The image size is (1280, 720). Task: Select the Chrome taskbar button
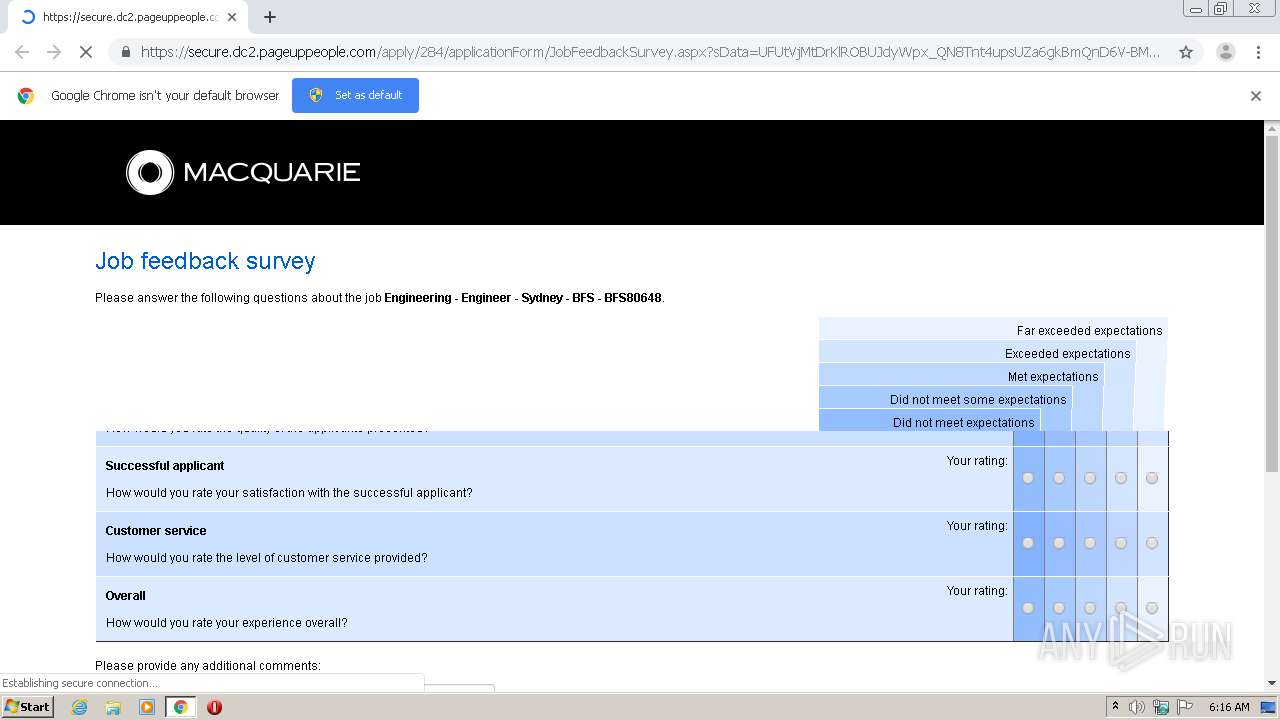pos(181,707)
